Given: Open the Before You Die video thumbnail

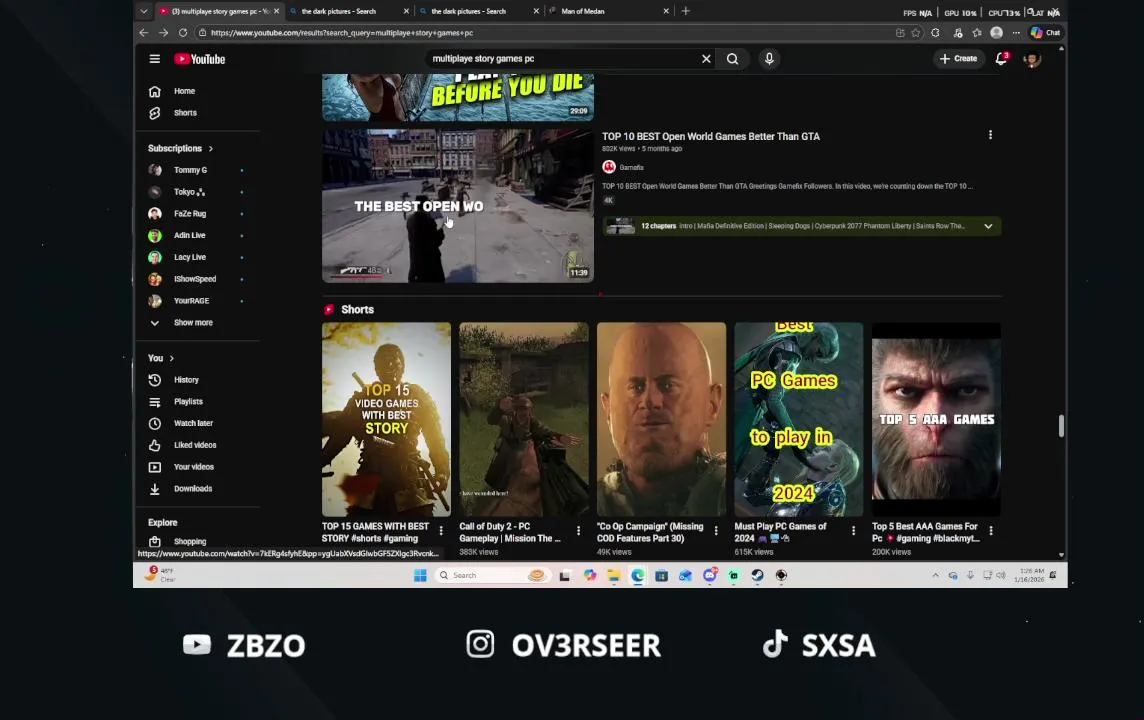Looking at the screenshot, I should tap(457, 97).
